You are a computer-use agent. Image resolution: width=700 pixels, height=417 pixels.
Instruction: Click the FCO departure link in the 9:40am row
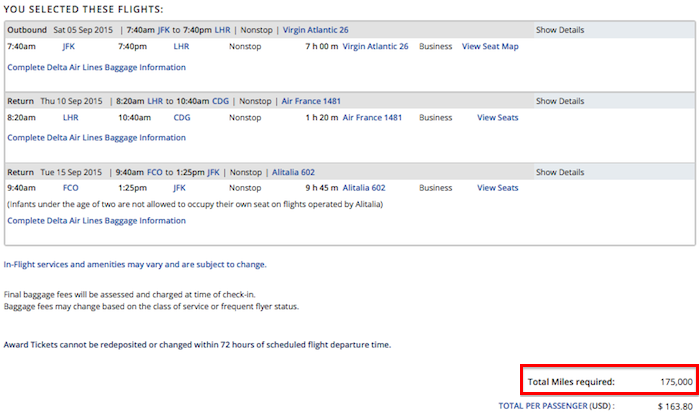coord(71,188)
